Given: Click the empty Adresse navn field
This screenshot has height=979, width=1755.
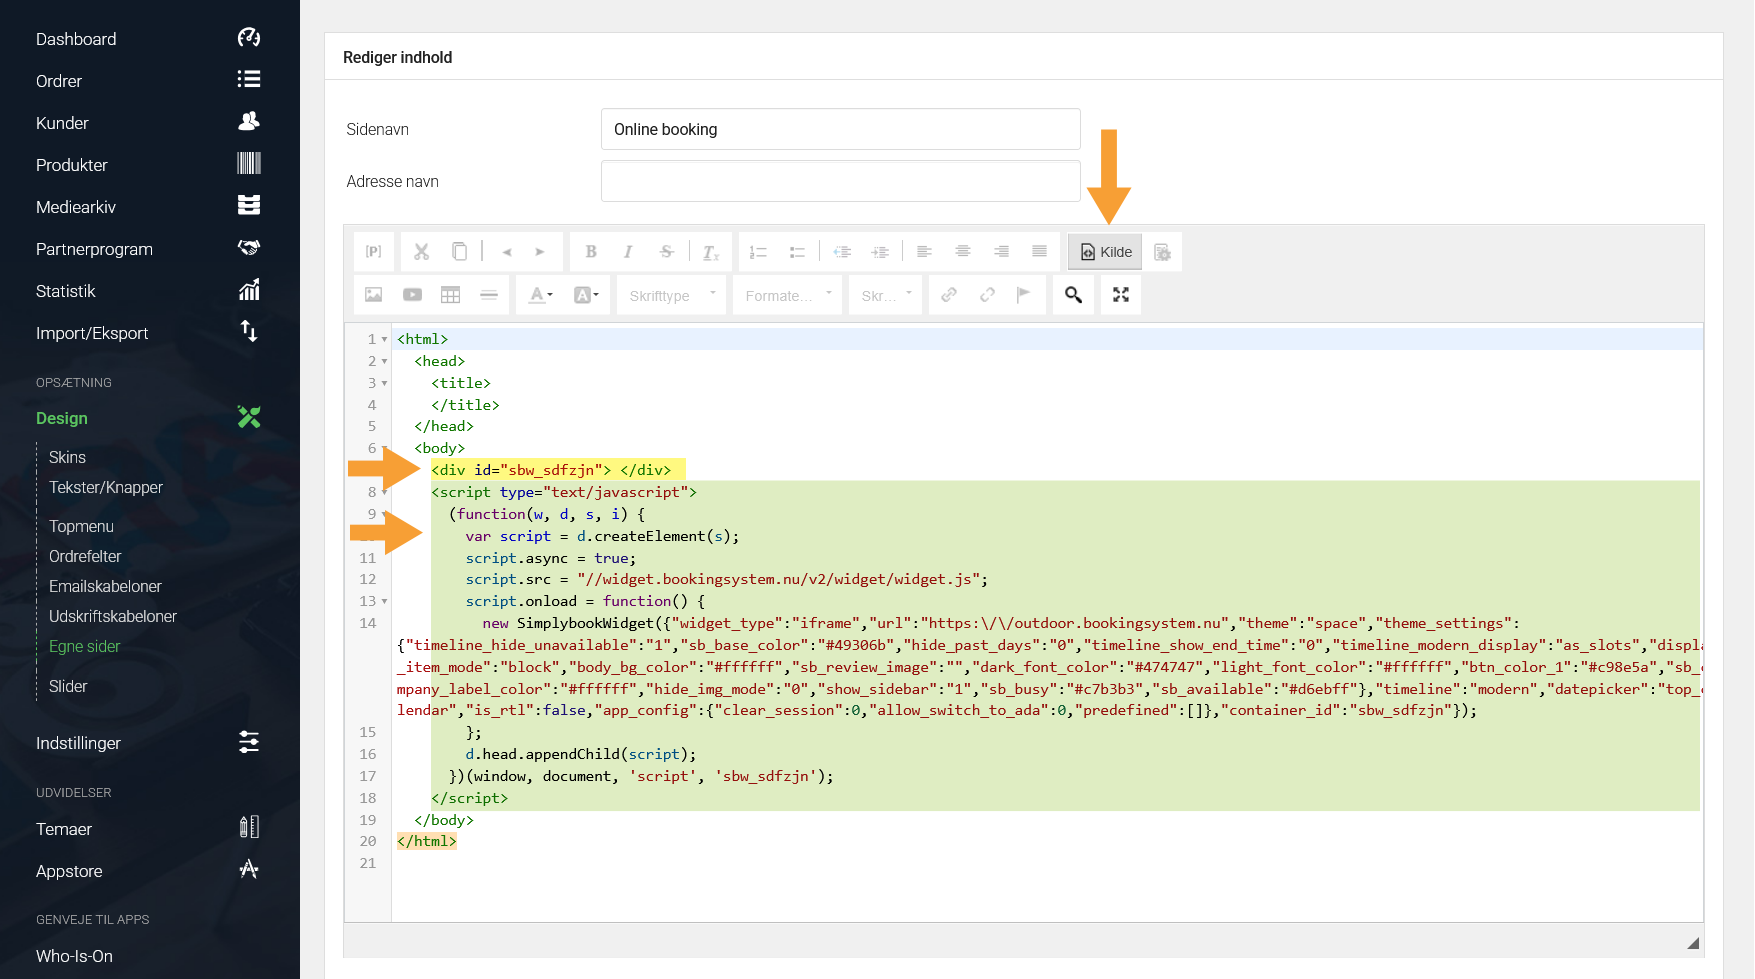Looking at the screenshot, I should tap(840, 181).
